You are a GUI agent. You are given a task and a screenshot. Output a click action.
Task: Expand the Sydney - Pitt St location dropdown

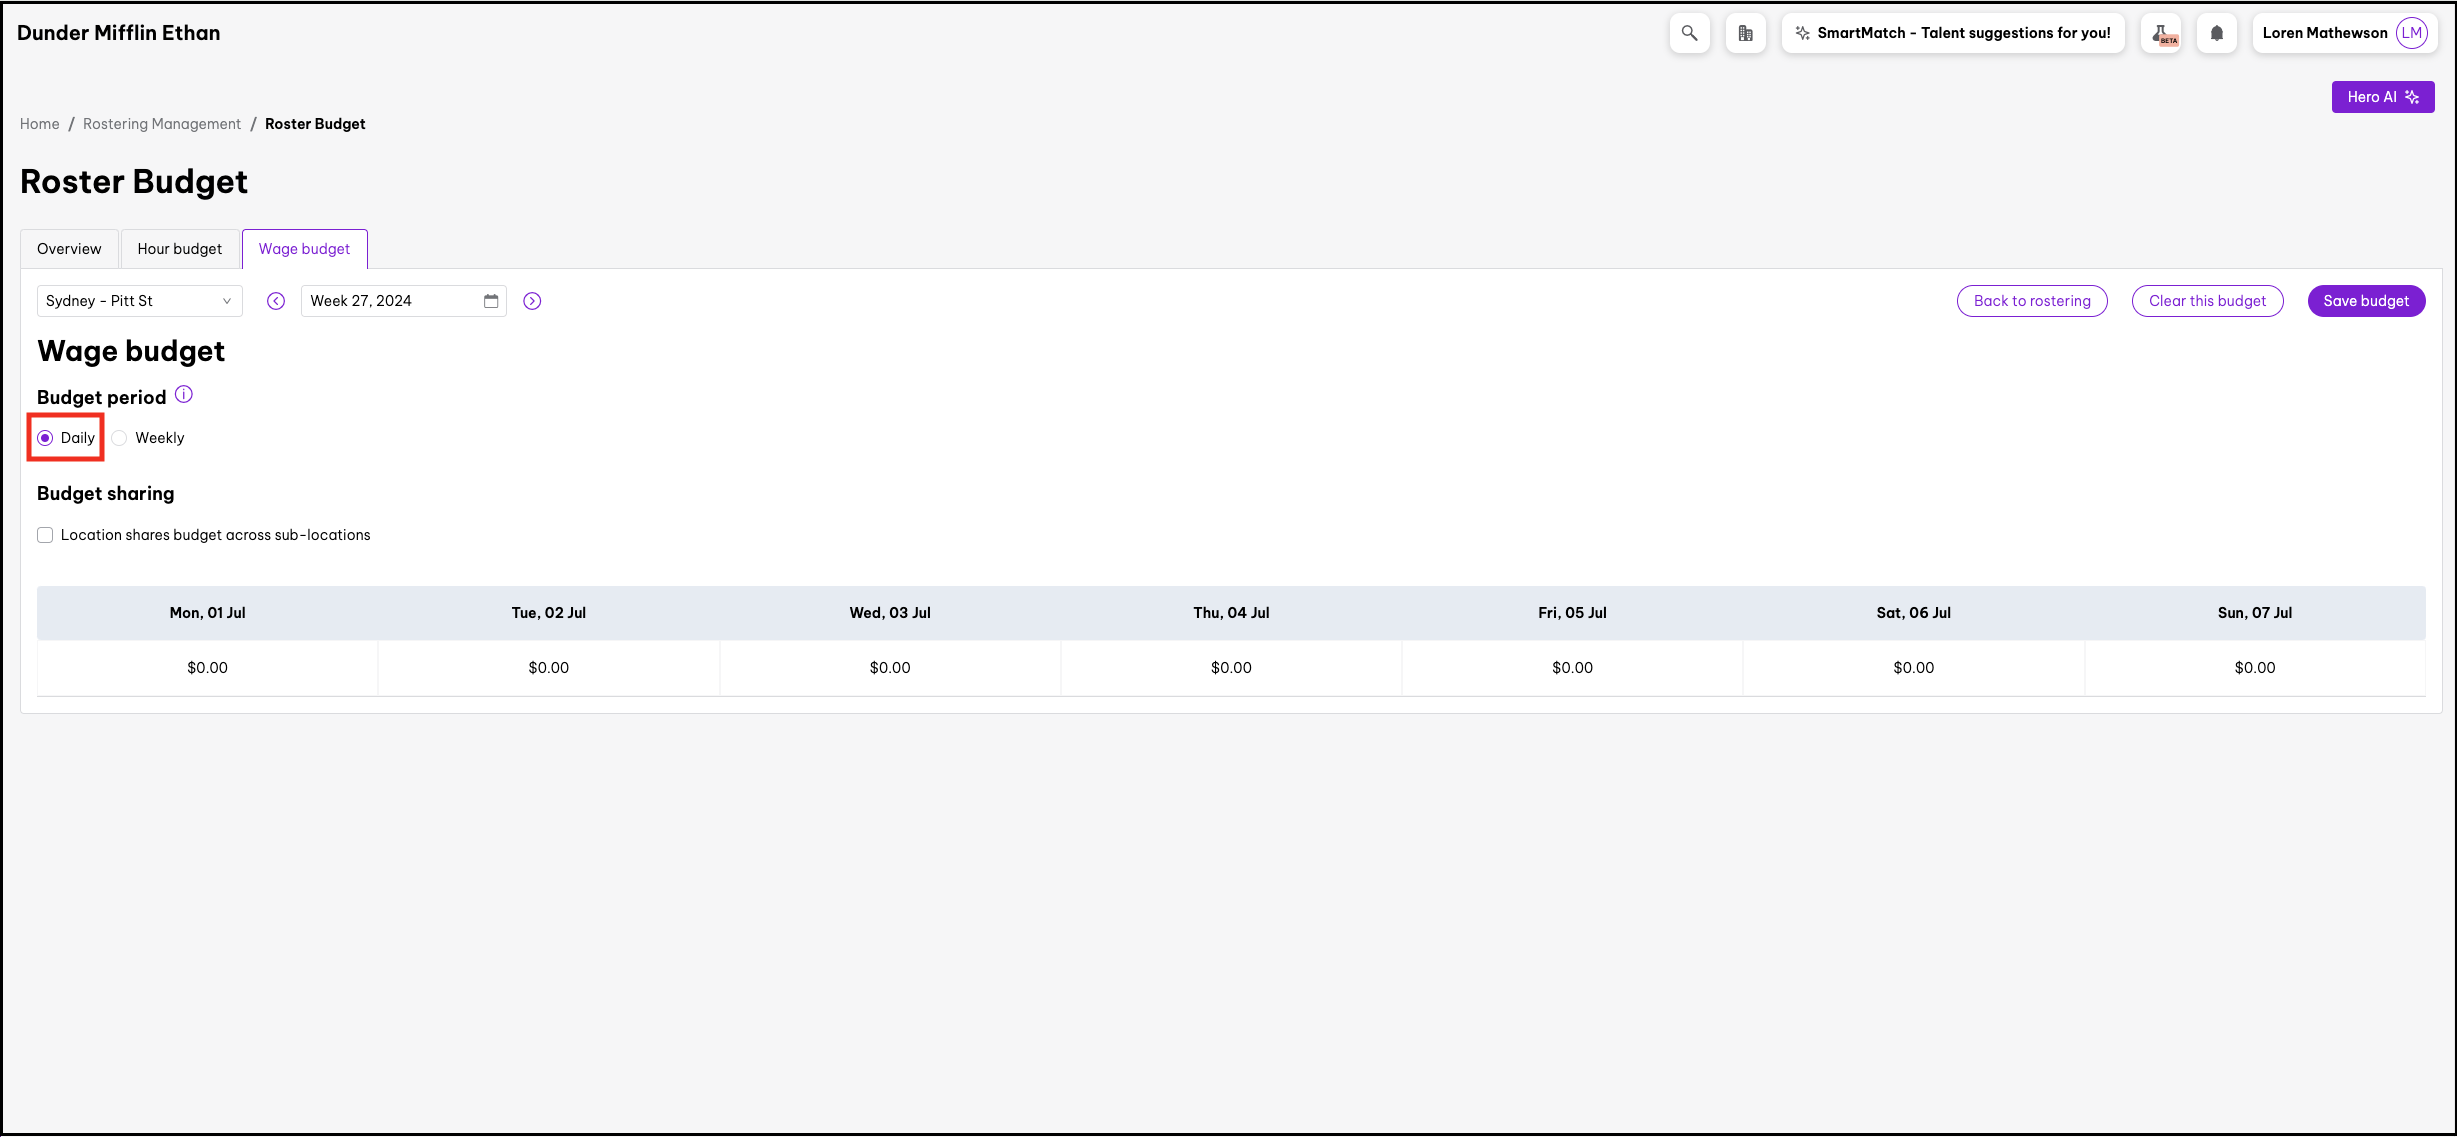pos(139,301)
